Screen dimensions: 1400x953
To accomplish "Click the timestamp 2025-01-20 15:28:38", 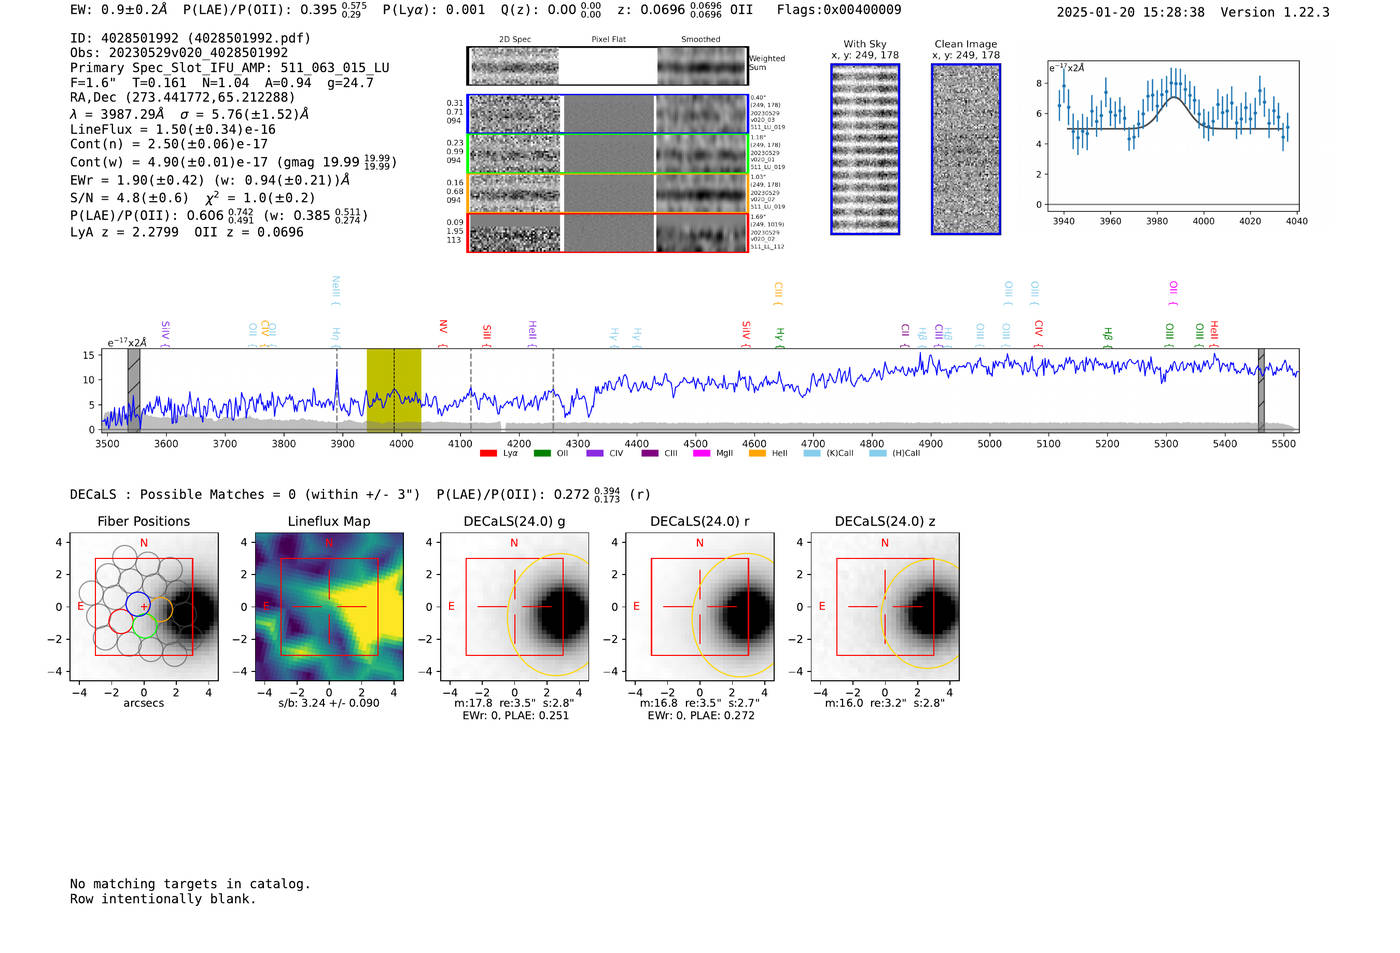I will (1131, 12).
